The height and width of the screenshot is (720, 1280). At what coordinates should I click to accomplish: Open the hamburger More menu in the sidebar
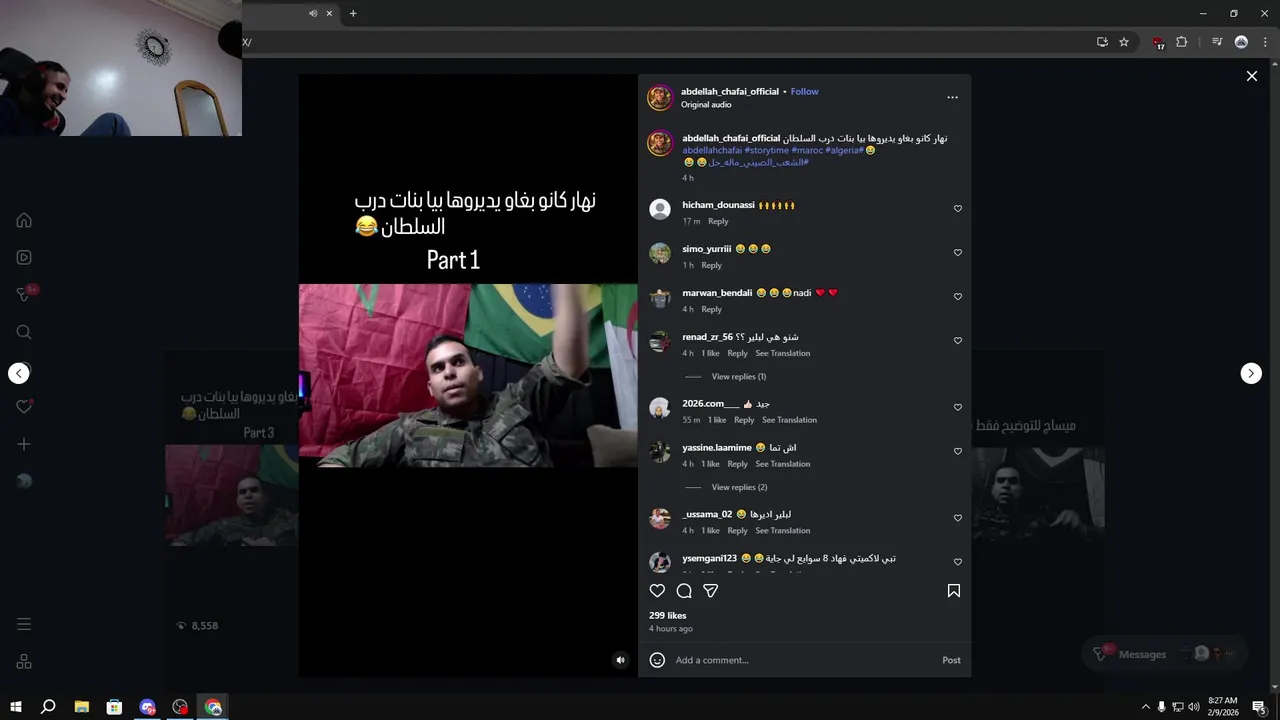pos(24,624)
